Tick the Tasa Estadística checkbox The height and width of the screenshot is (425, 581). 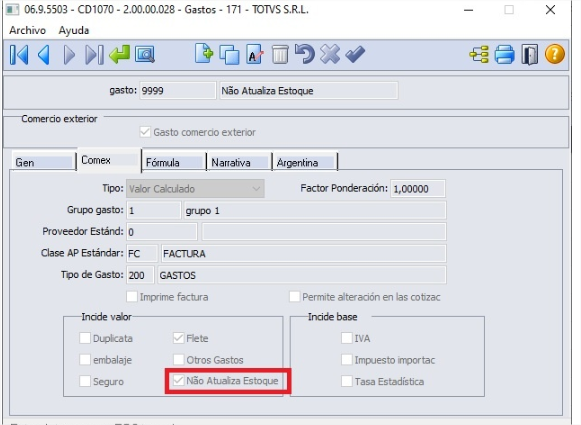coord(347,381)
